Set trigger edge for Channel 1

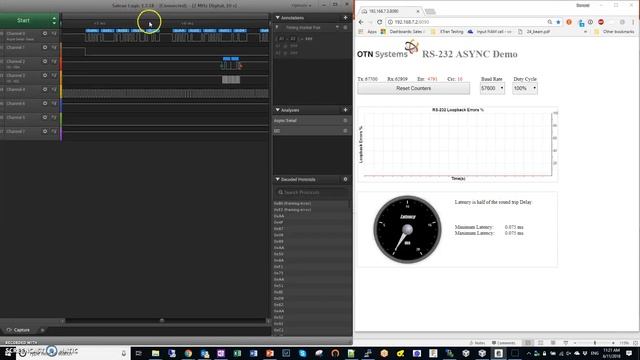pyautogui.click(x=54, y=47)
